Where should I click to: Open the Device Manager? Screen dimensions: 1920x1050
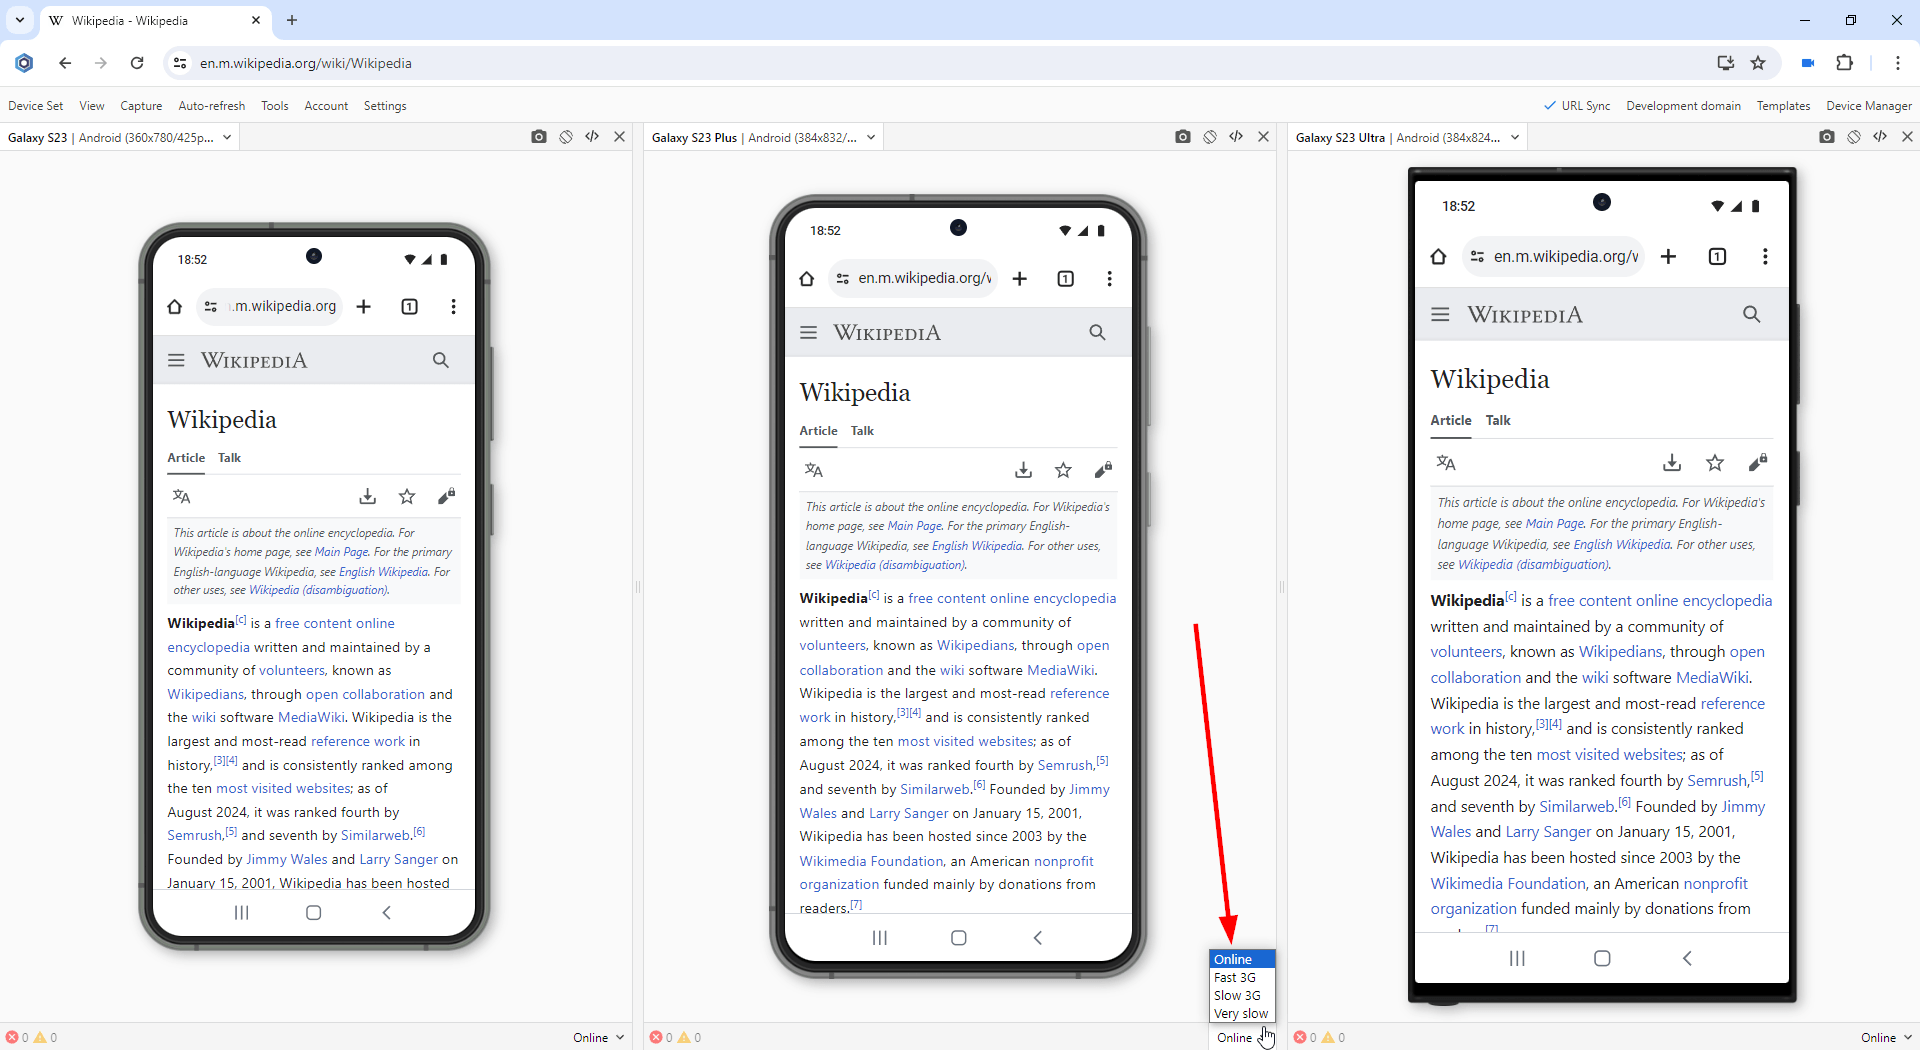point(1868,105)
